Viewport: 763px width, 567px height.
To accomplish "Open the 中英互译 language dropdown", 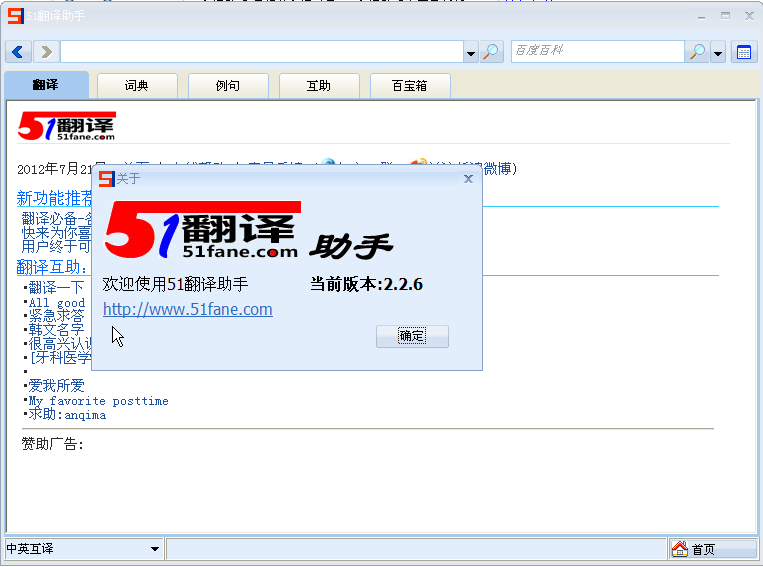I will 83,549.
